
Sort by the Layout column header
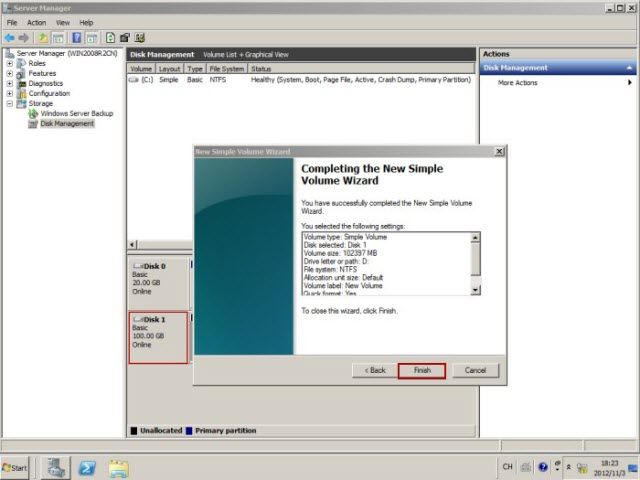169,69
